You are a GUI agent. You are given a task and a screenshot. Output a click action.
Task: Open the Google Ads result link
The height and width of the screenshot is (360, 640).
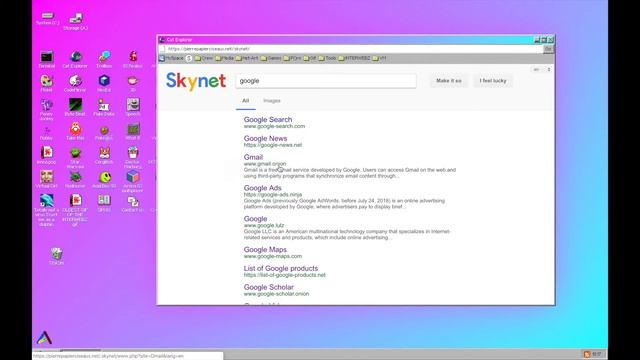pyautogui.click(x=262, y=188)
